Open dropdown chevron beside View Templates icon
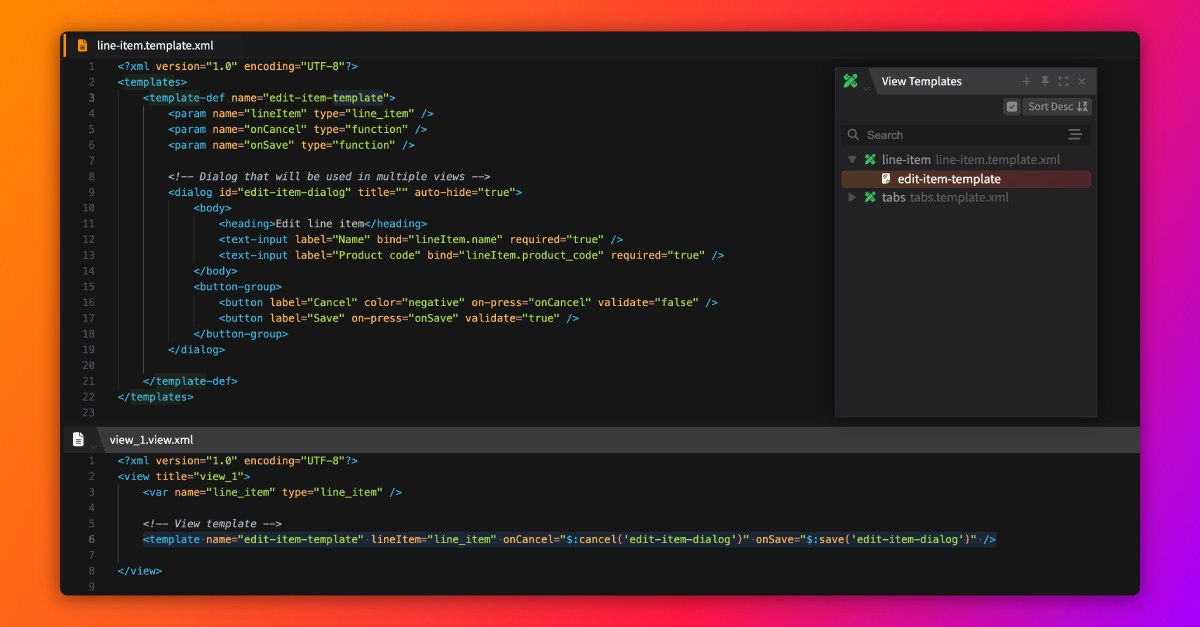 coord(866,89)
